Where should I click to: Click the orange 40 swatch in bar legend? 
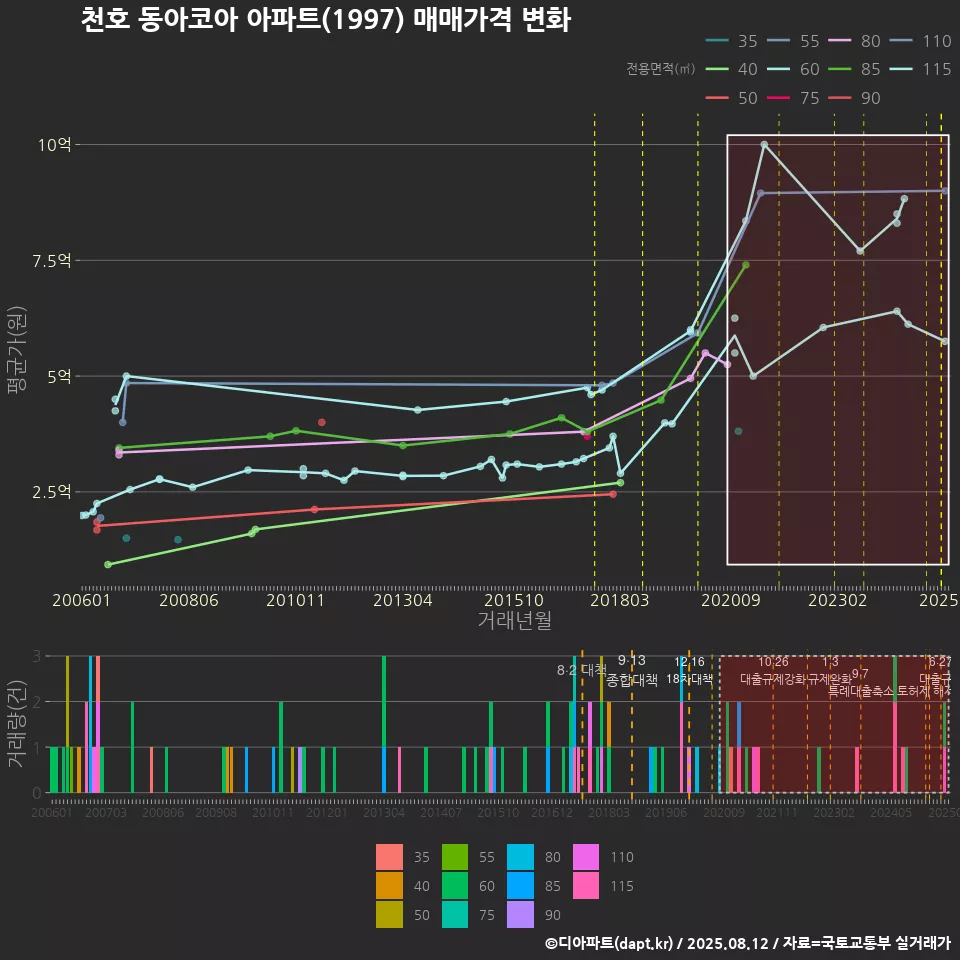pyautogui.click(x=389, y=885)
